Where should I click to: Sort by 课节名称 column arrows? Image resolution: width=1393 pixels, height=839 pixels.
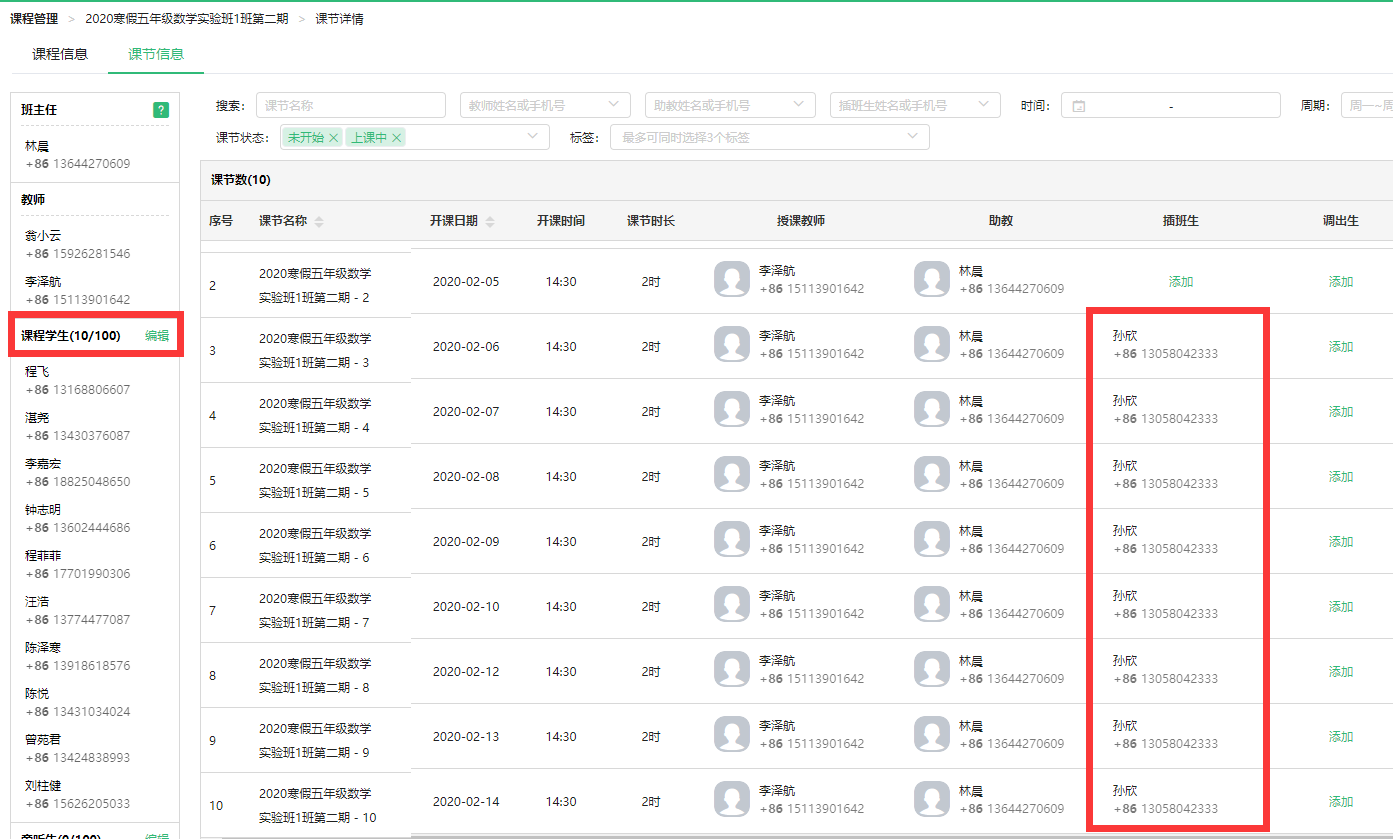(319, 222)
